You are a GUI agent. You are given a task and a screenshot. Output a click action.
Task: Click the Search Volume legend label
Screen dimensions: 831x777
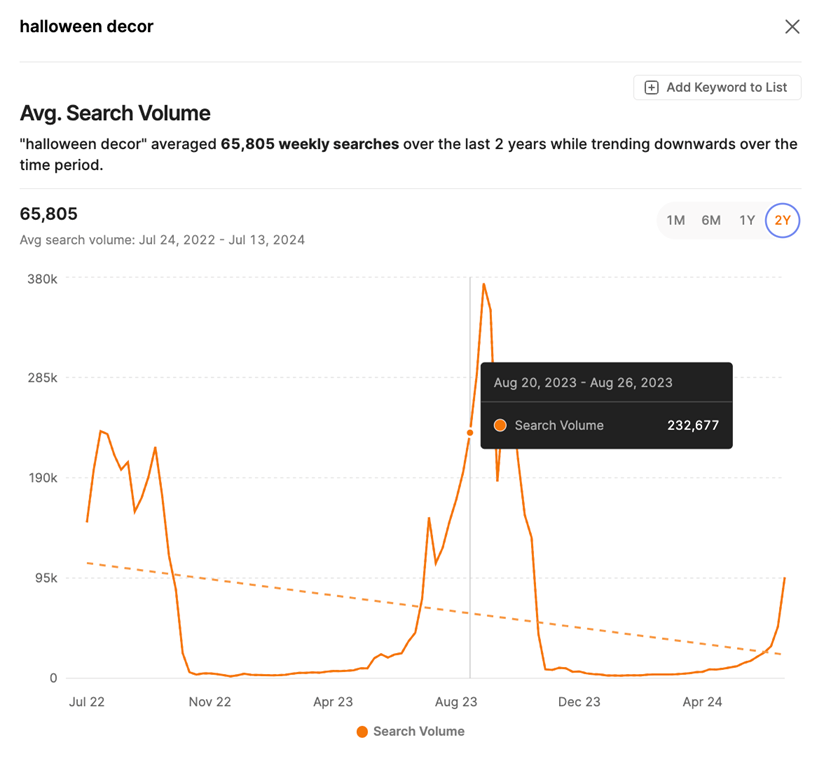(418, 732)
